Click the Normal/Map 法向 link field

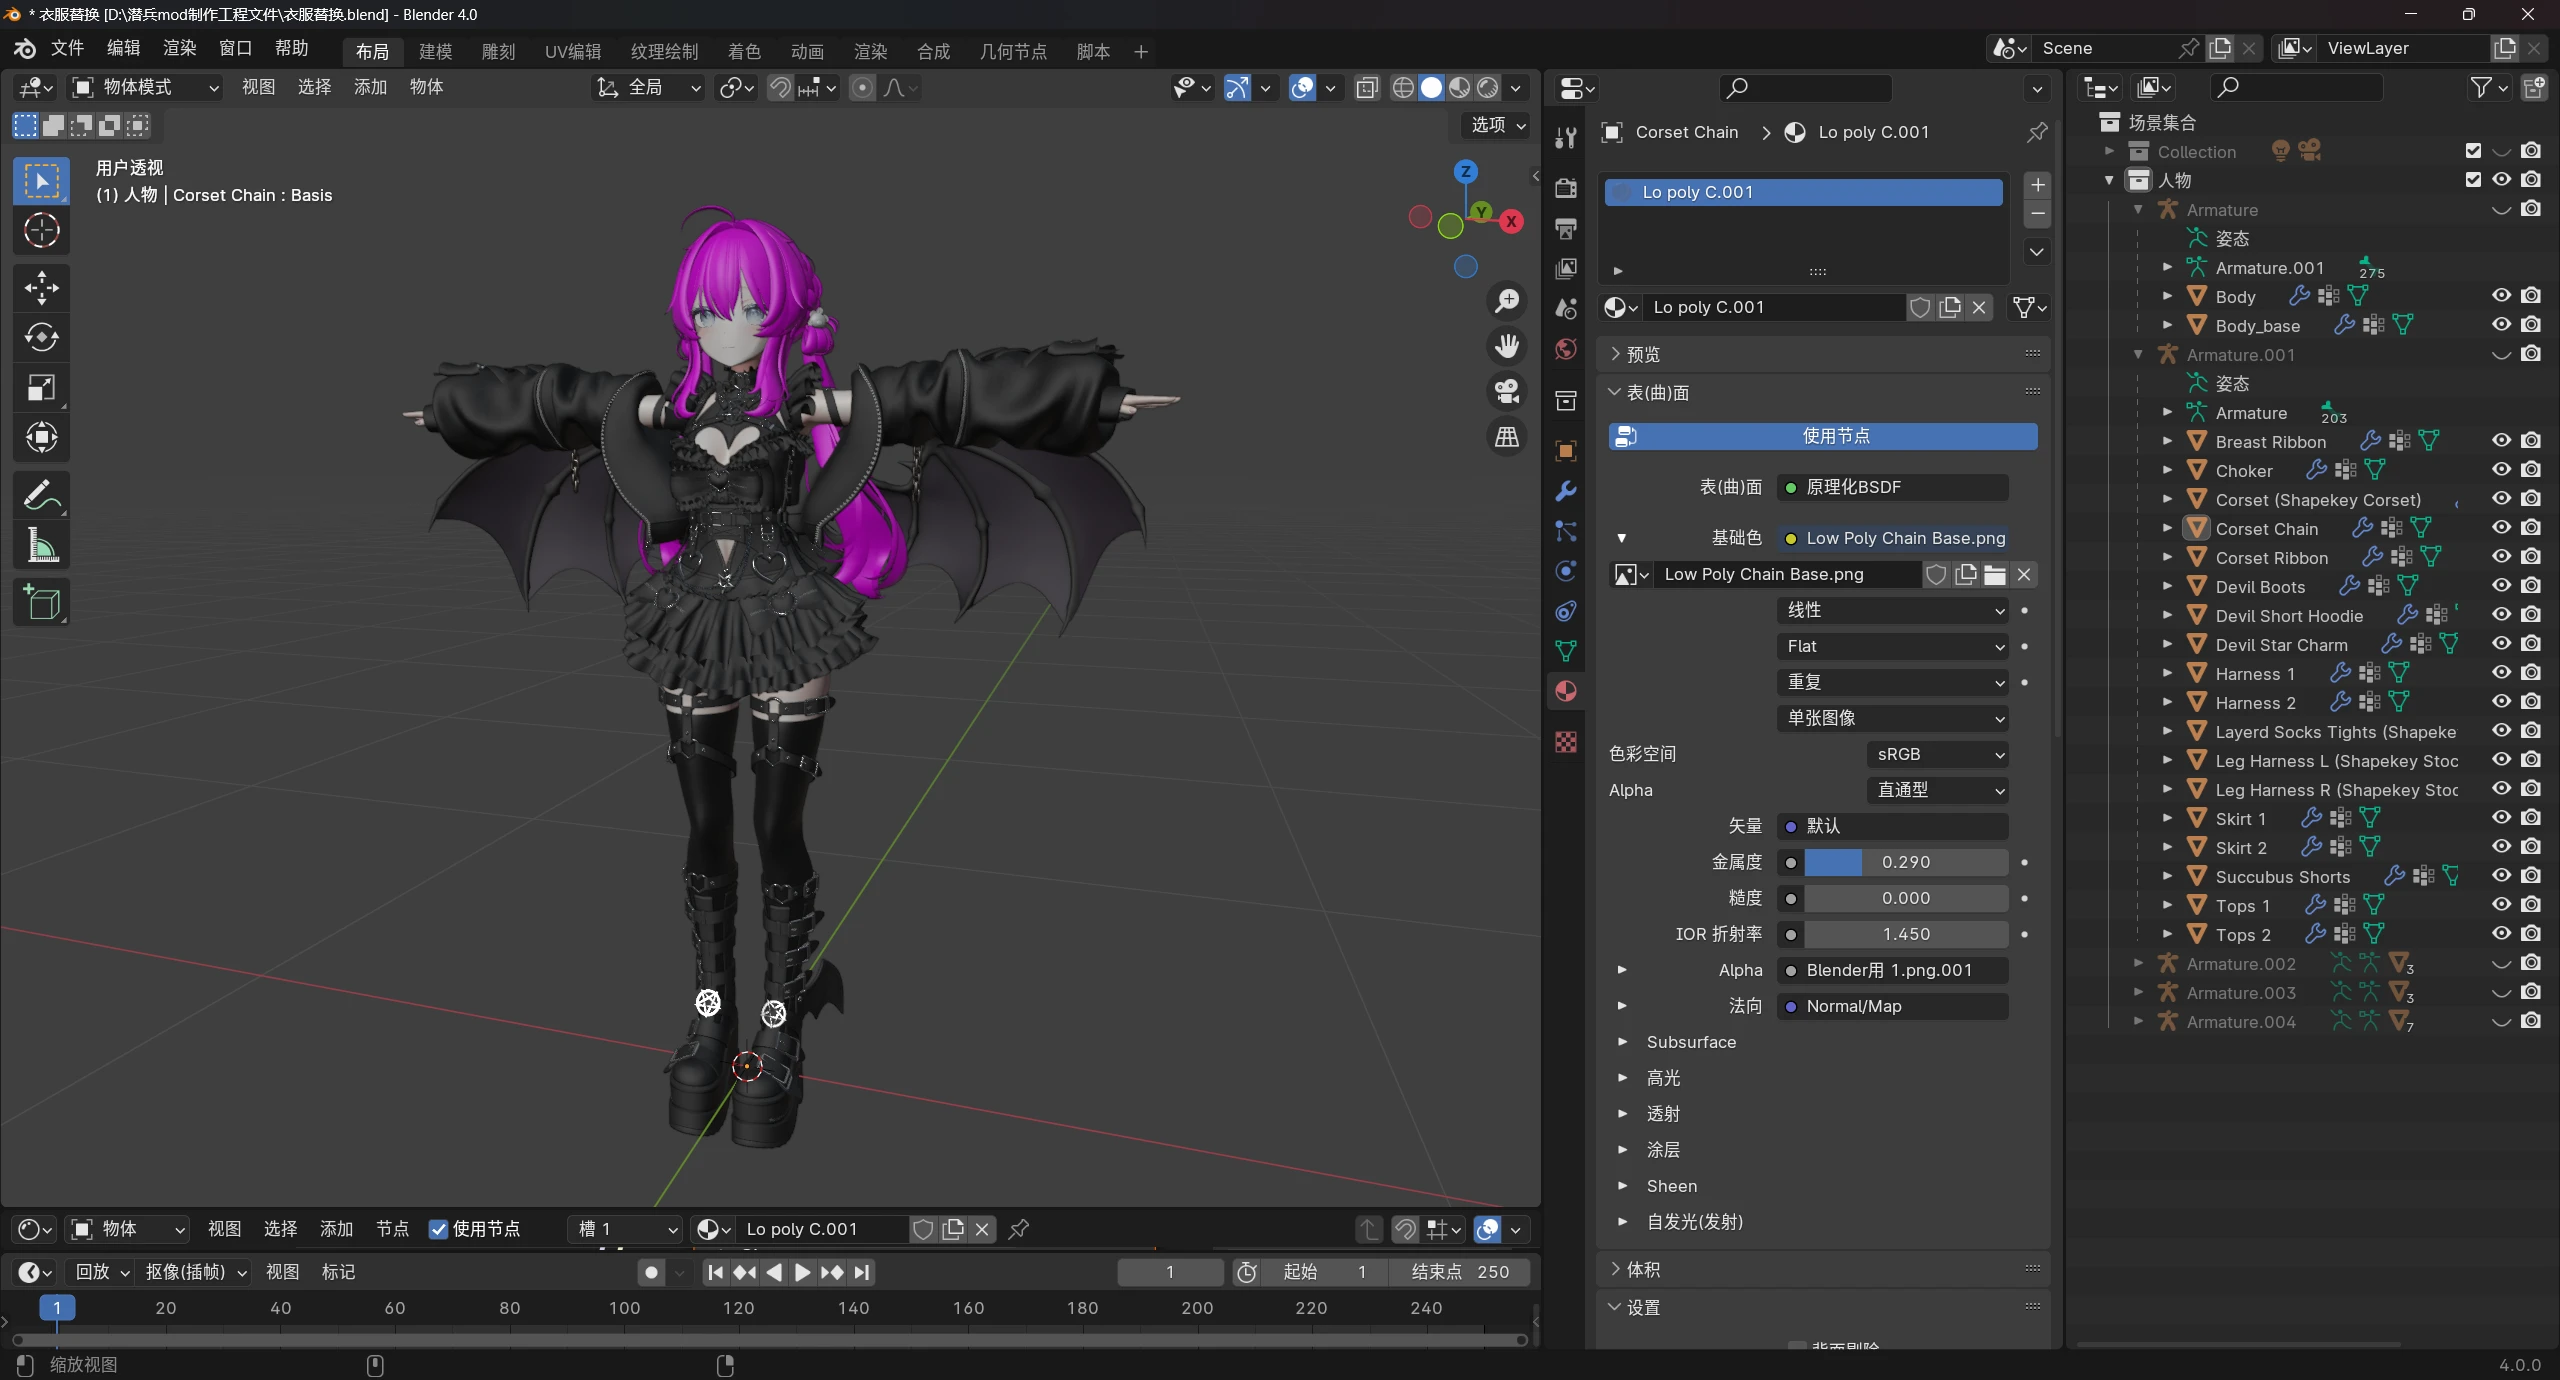pos(1892,1006)
